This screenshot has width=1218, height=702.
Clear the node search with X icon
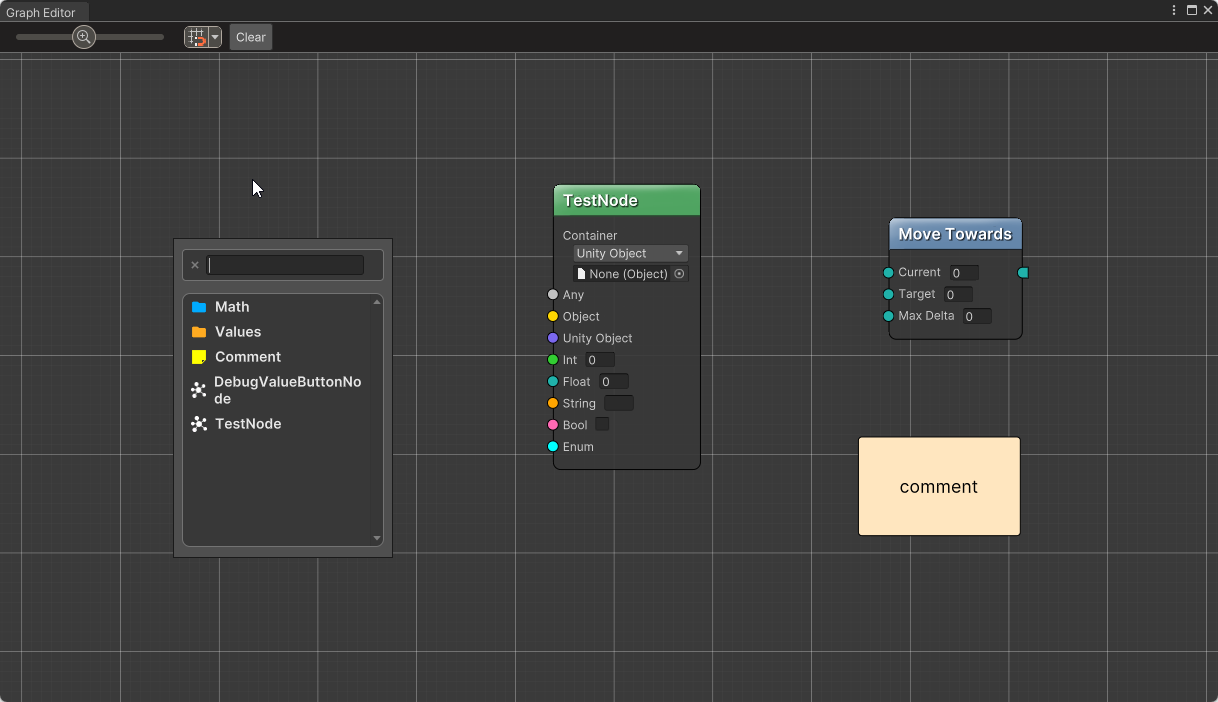tap(195, 265)
